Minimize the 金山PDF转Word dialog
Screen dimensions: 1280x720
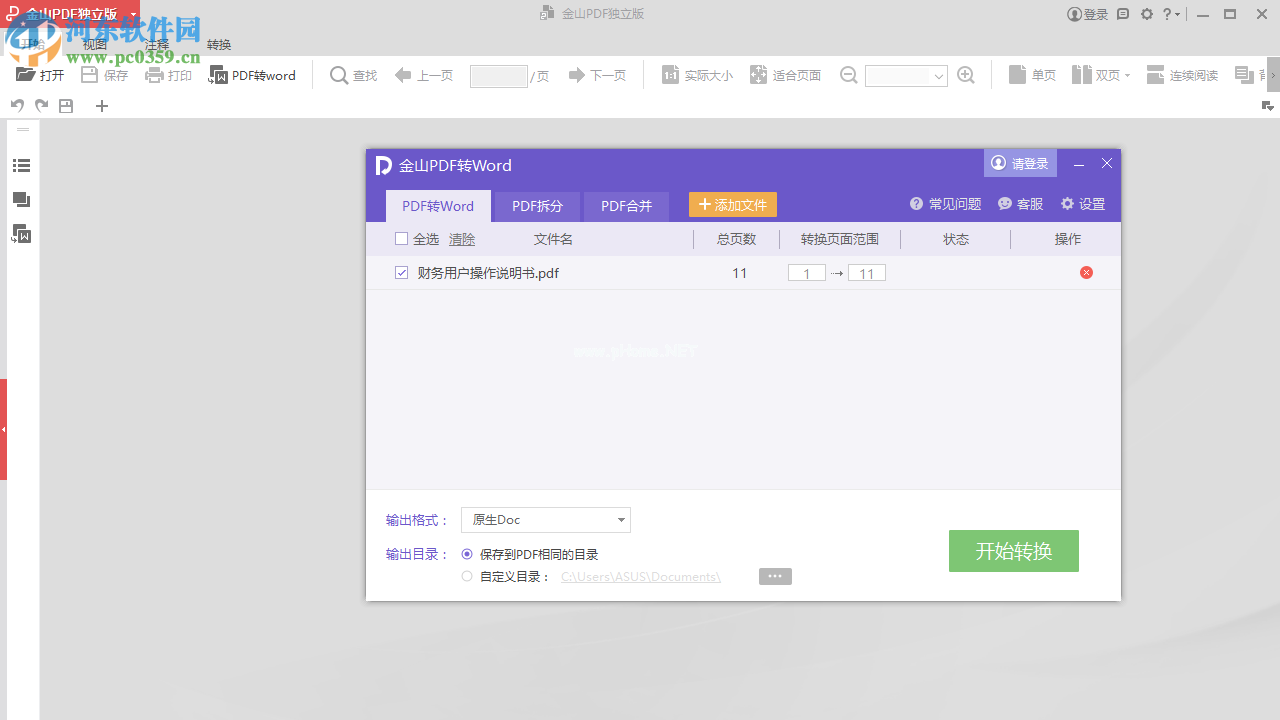click(x=1079, y=164)
